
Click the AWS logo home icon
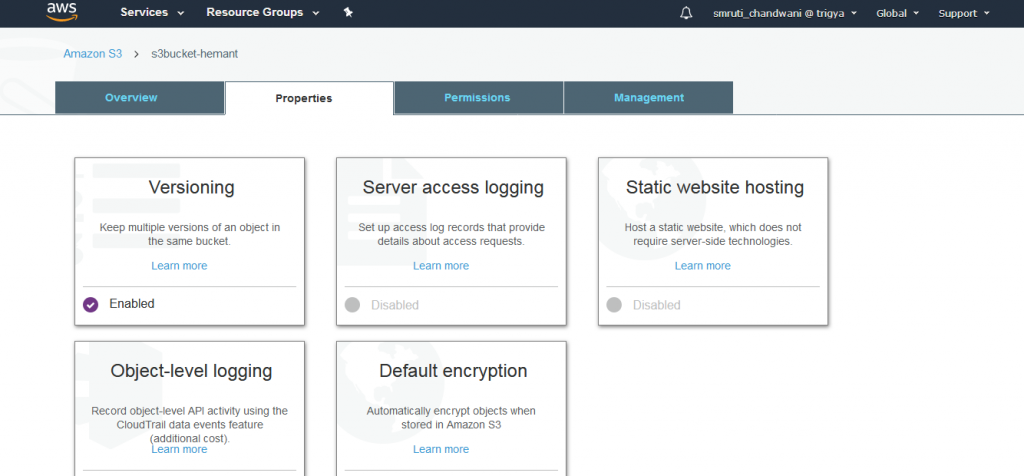[63, 11]
